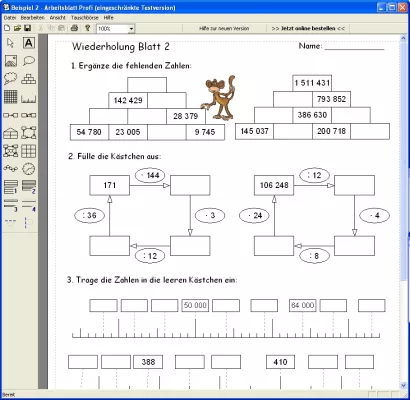Screen dimensions: 410x400
Task: Select the lined paper style 2 tool
Action: pyautogui.click(x=29, y=187)
